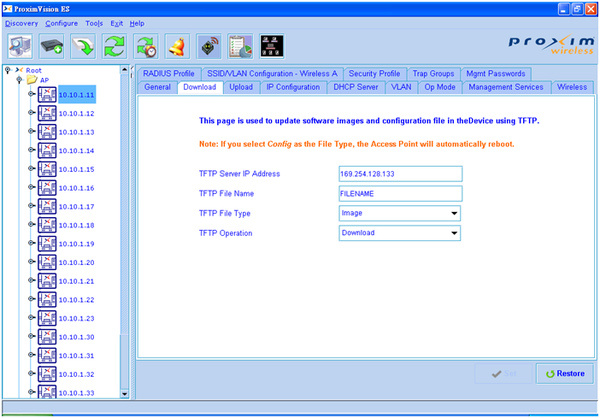Click the tree scrollbar down arrow
Viewport: 600px width, 418px height.
124,394
